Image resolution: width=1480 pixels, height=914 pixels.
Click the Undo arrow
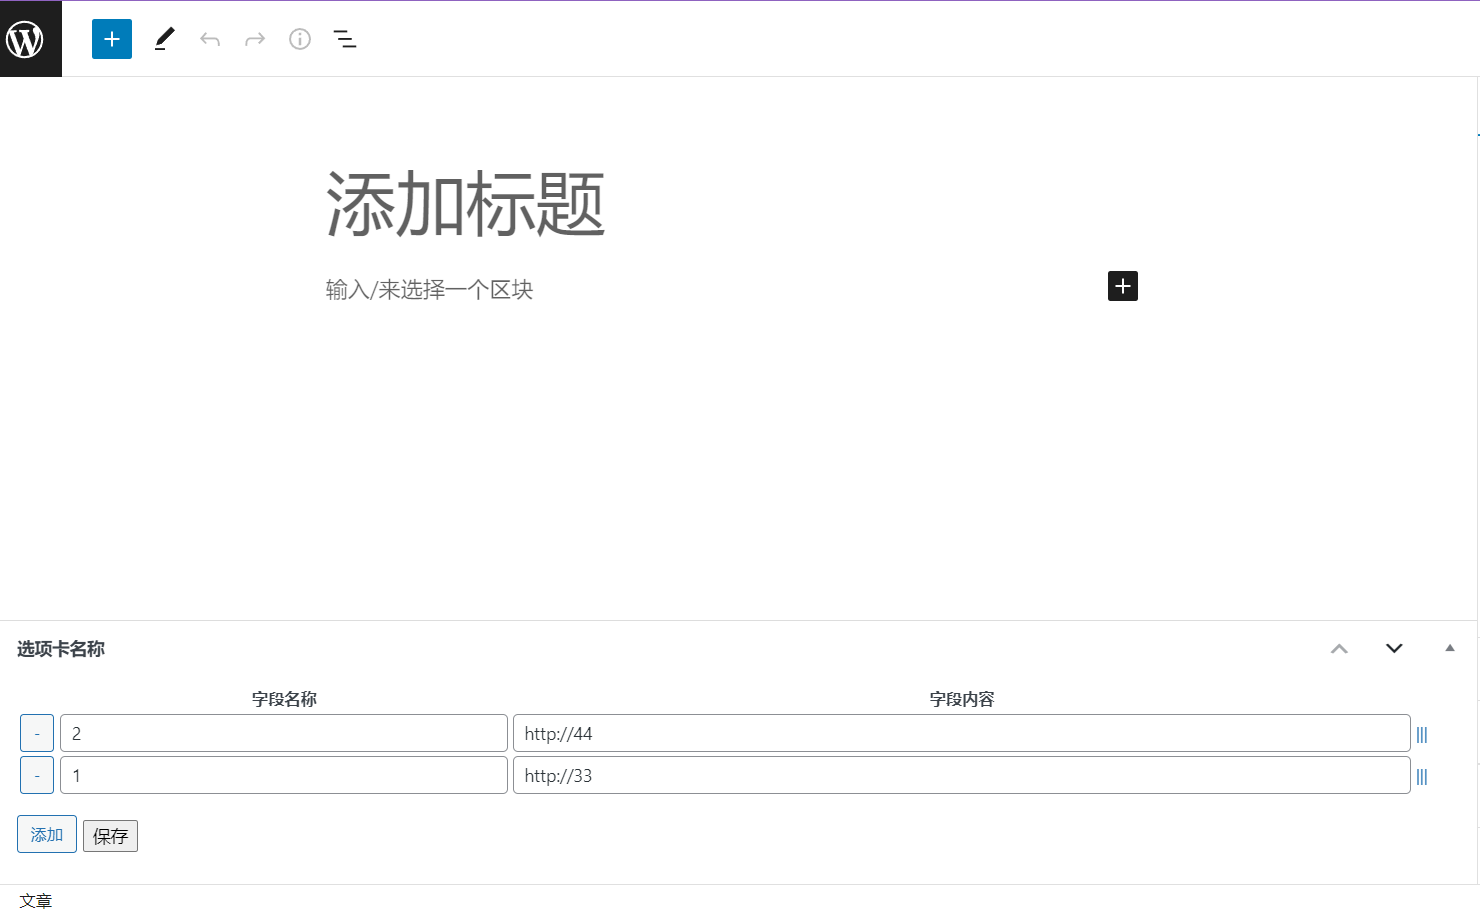[210, 39]
